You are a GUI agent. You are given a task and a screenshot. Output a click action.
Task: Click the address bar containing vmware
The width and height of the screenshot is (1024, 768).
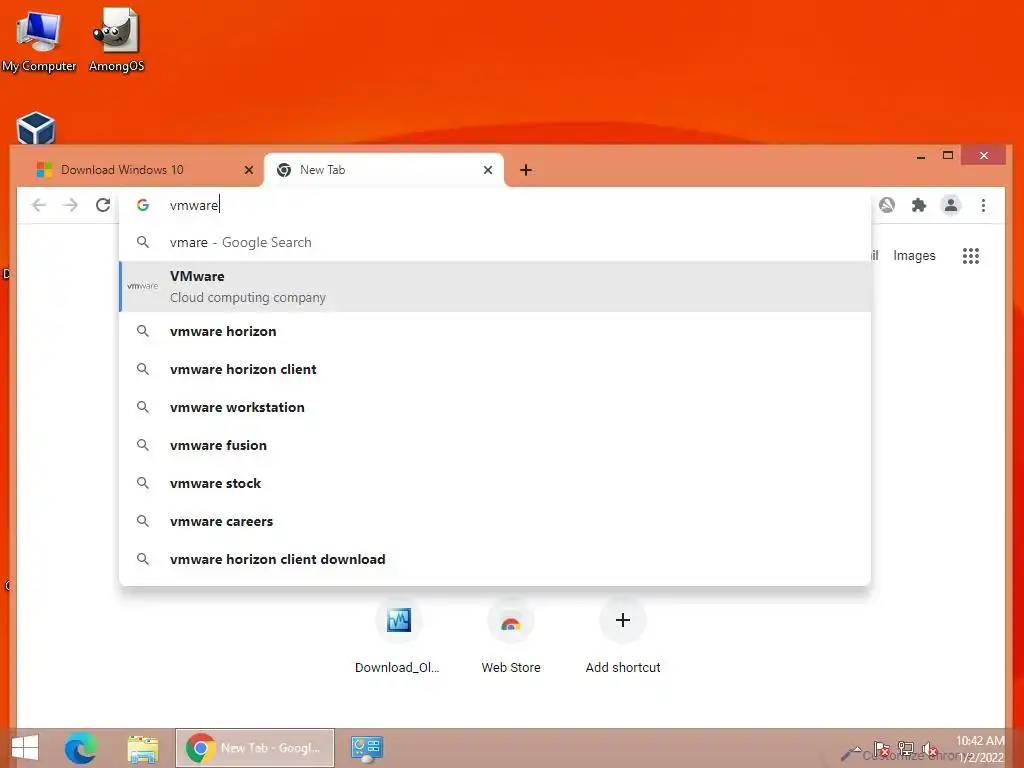(494, 205)
